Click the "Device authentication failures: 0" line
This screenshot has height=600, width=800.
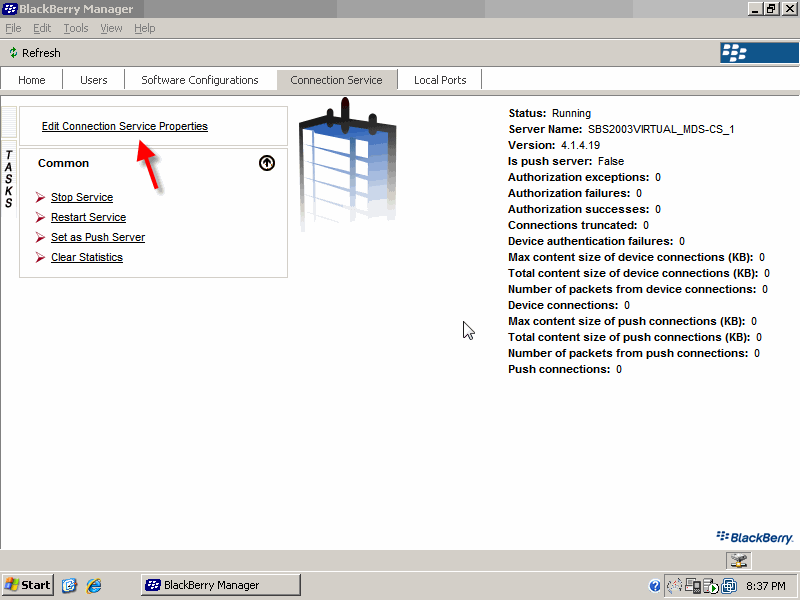pos(596,241)
